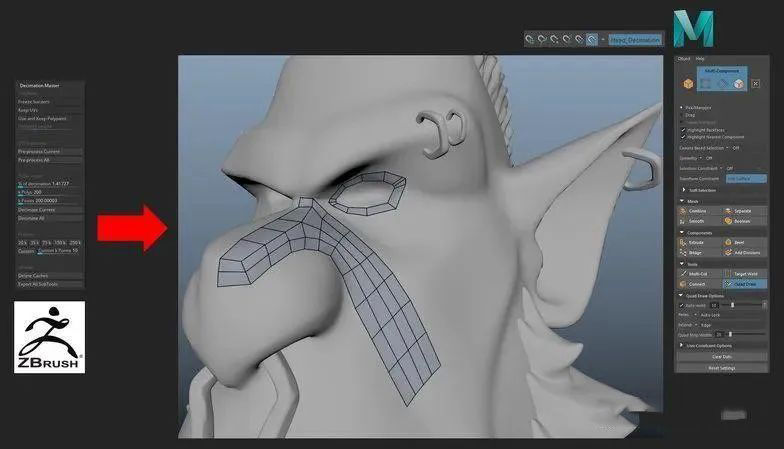Click the Decimation Master panel title

[x=40, y=86]
